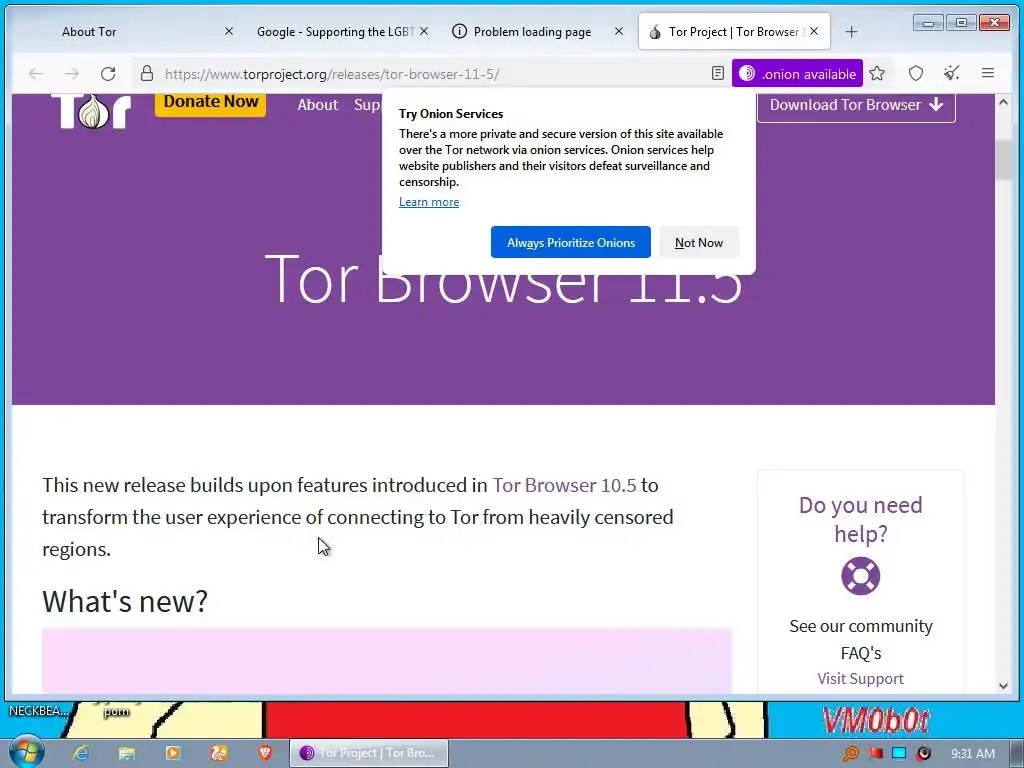Open the Windows Start menu
This screenshot has width=1024, height=768.
[x=25, y=751]
